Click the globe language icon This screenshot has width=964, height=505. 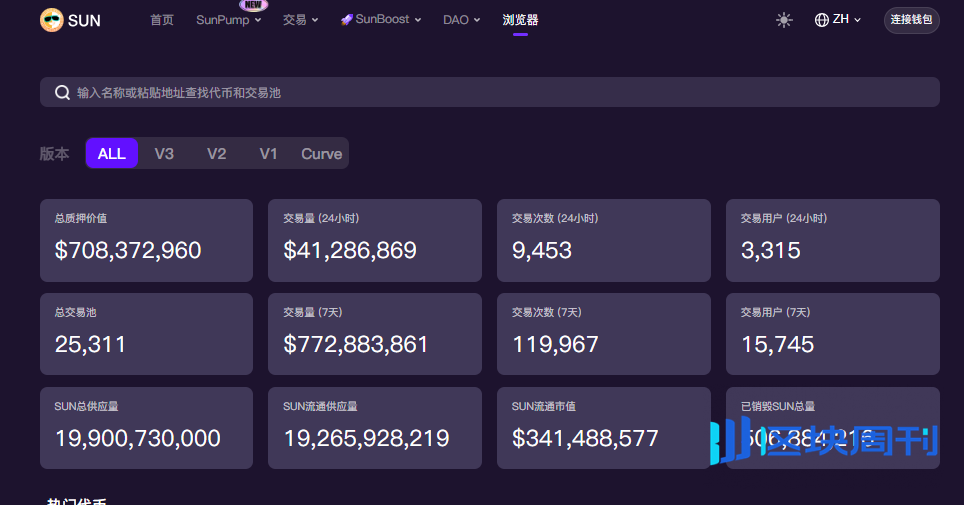(x=821, y=20)
